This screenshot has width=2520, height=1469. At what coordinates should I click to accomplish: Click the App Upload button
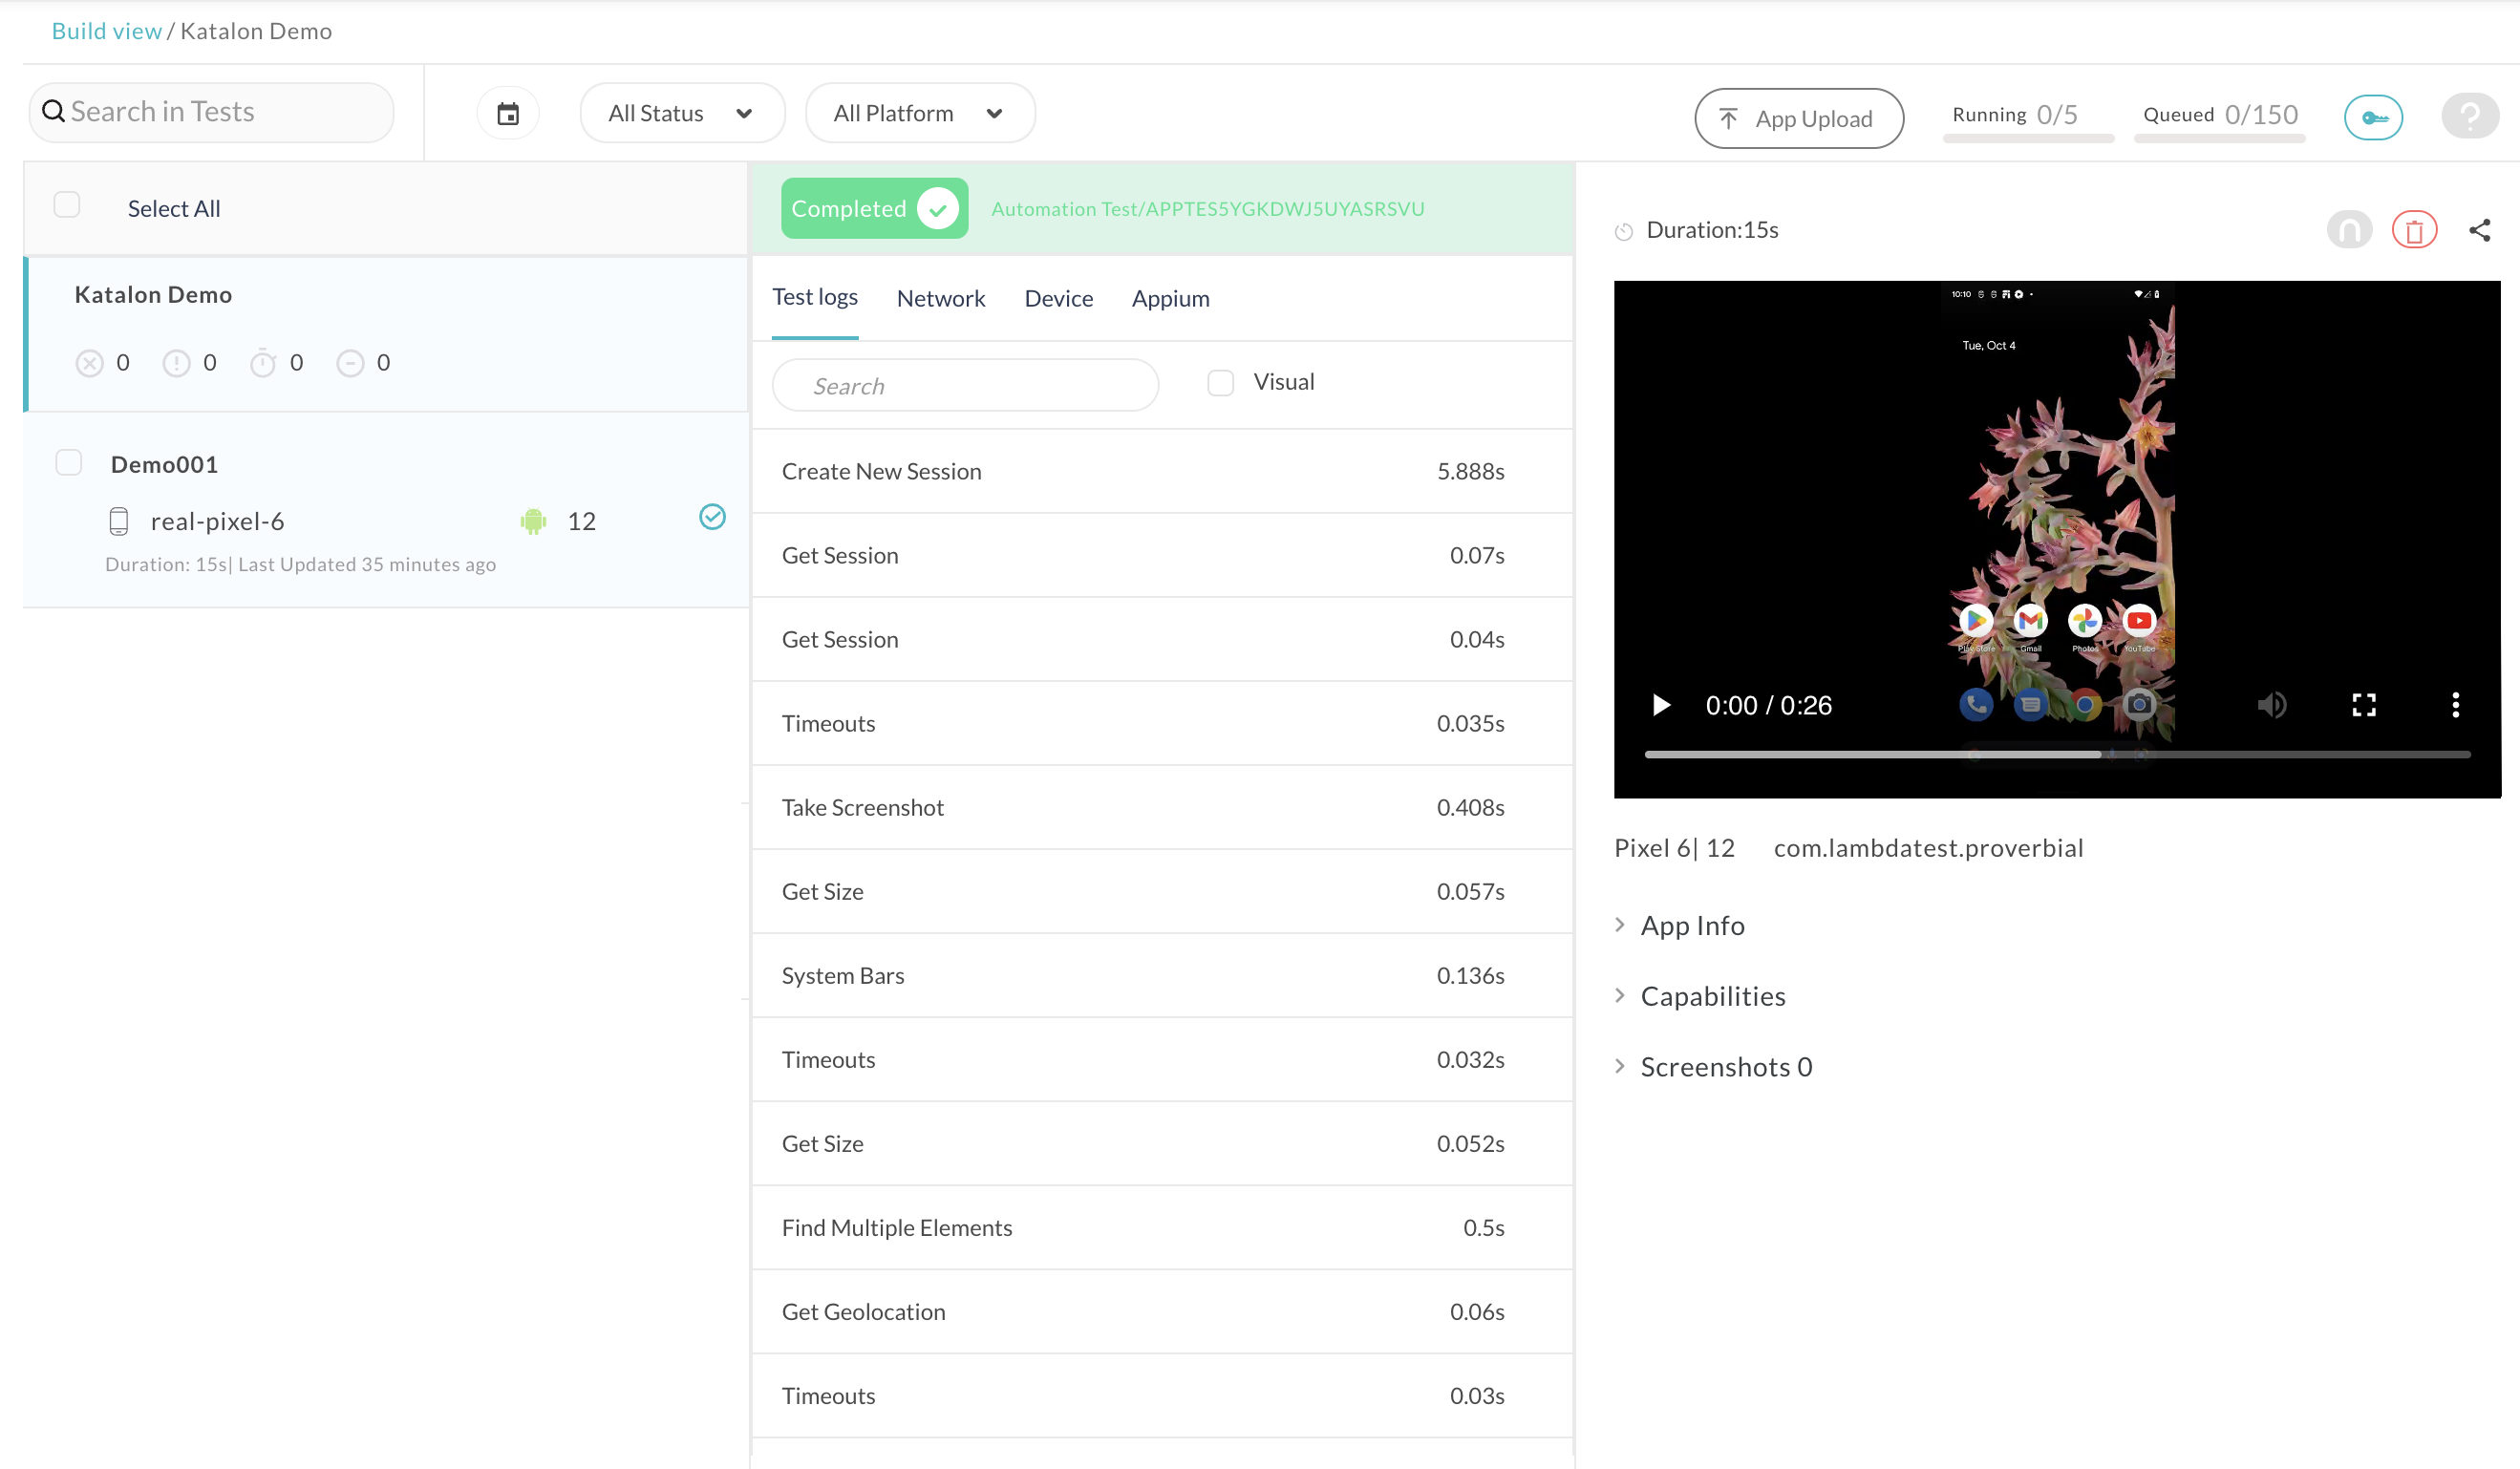(1797, 119)
